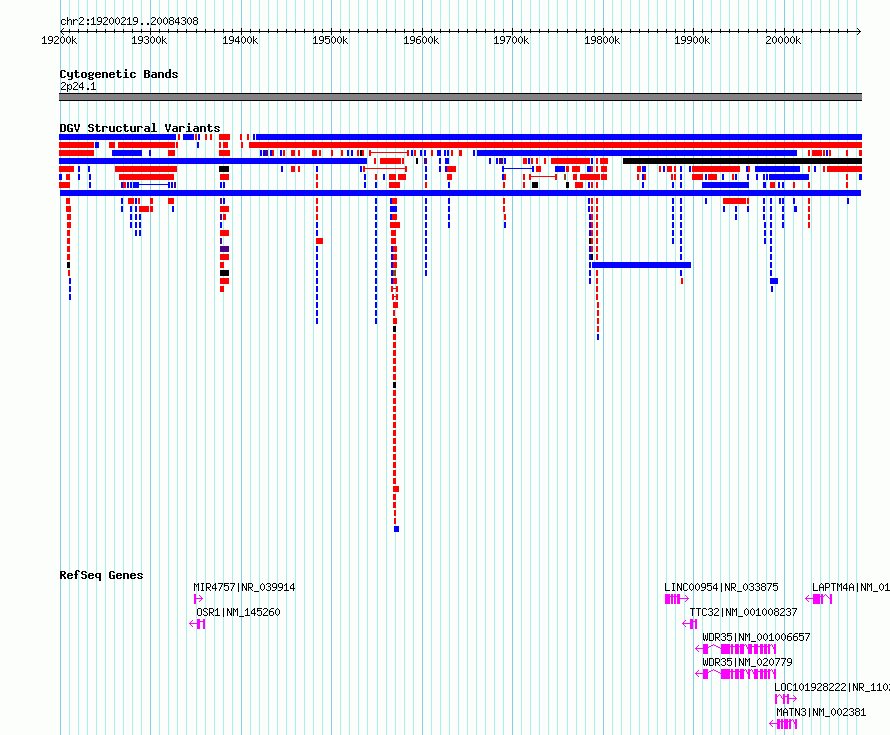This screenshot has width=890, height=735.
Task: Select the TTC32 gene glyph
Action: point(690,624)
